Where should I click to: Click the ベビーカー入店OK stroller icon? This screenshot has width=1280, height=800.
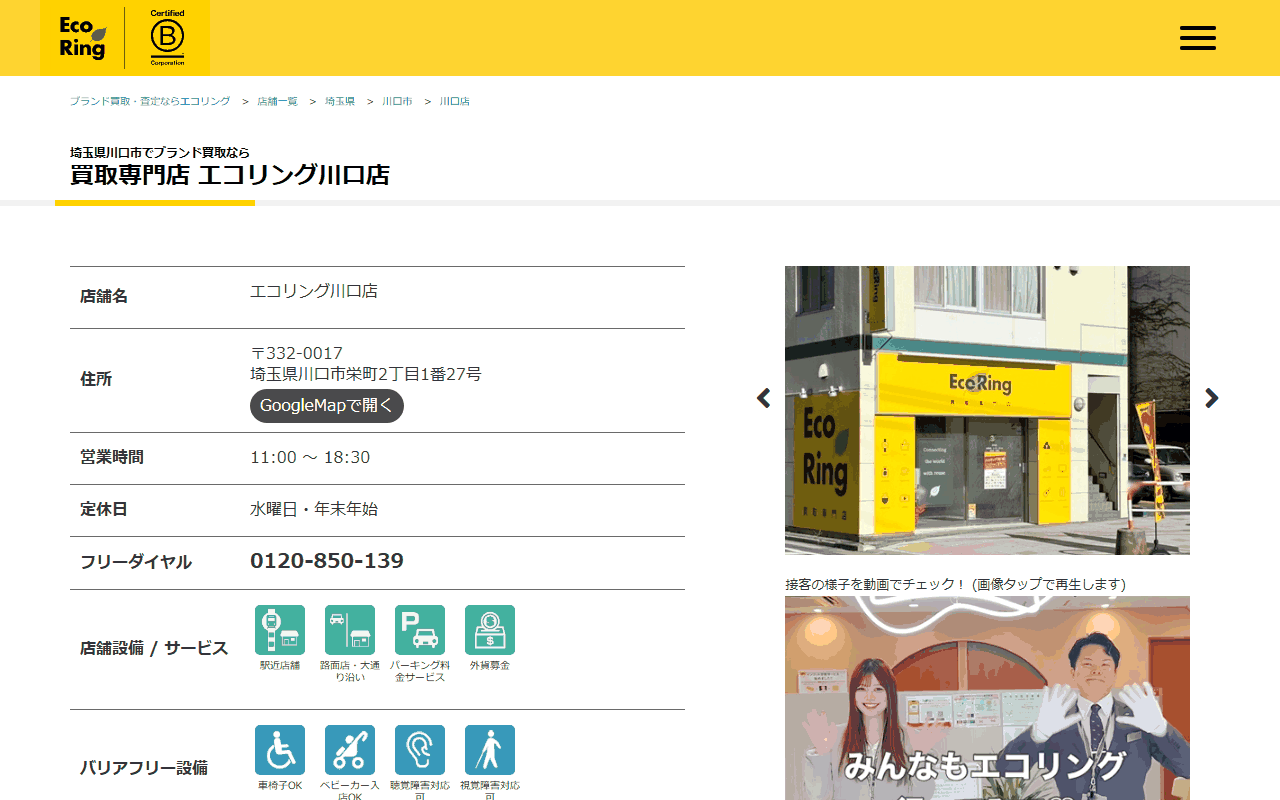[350, 750]
